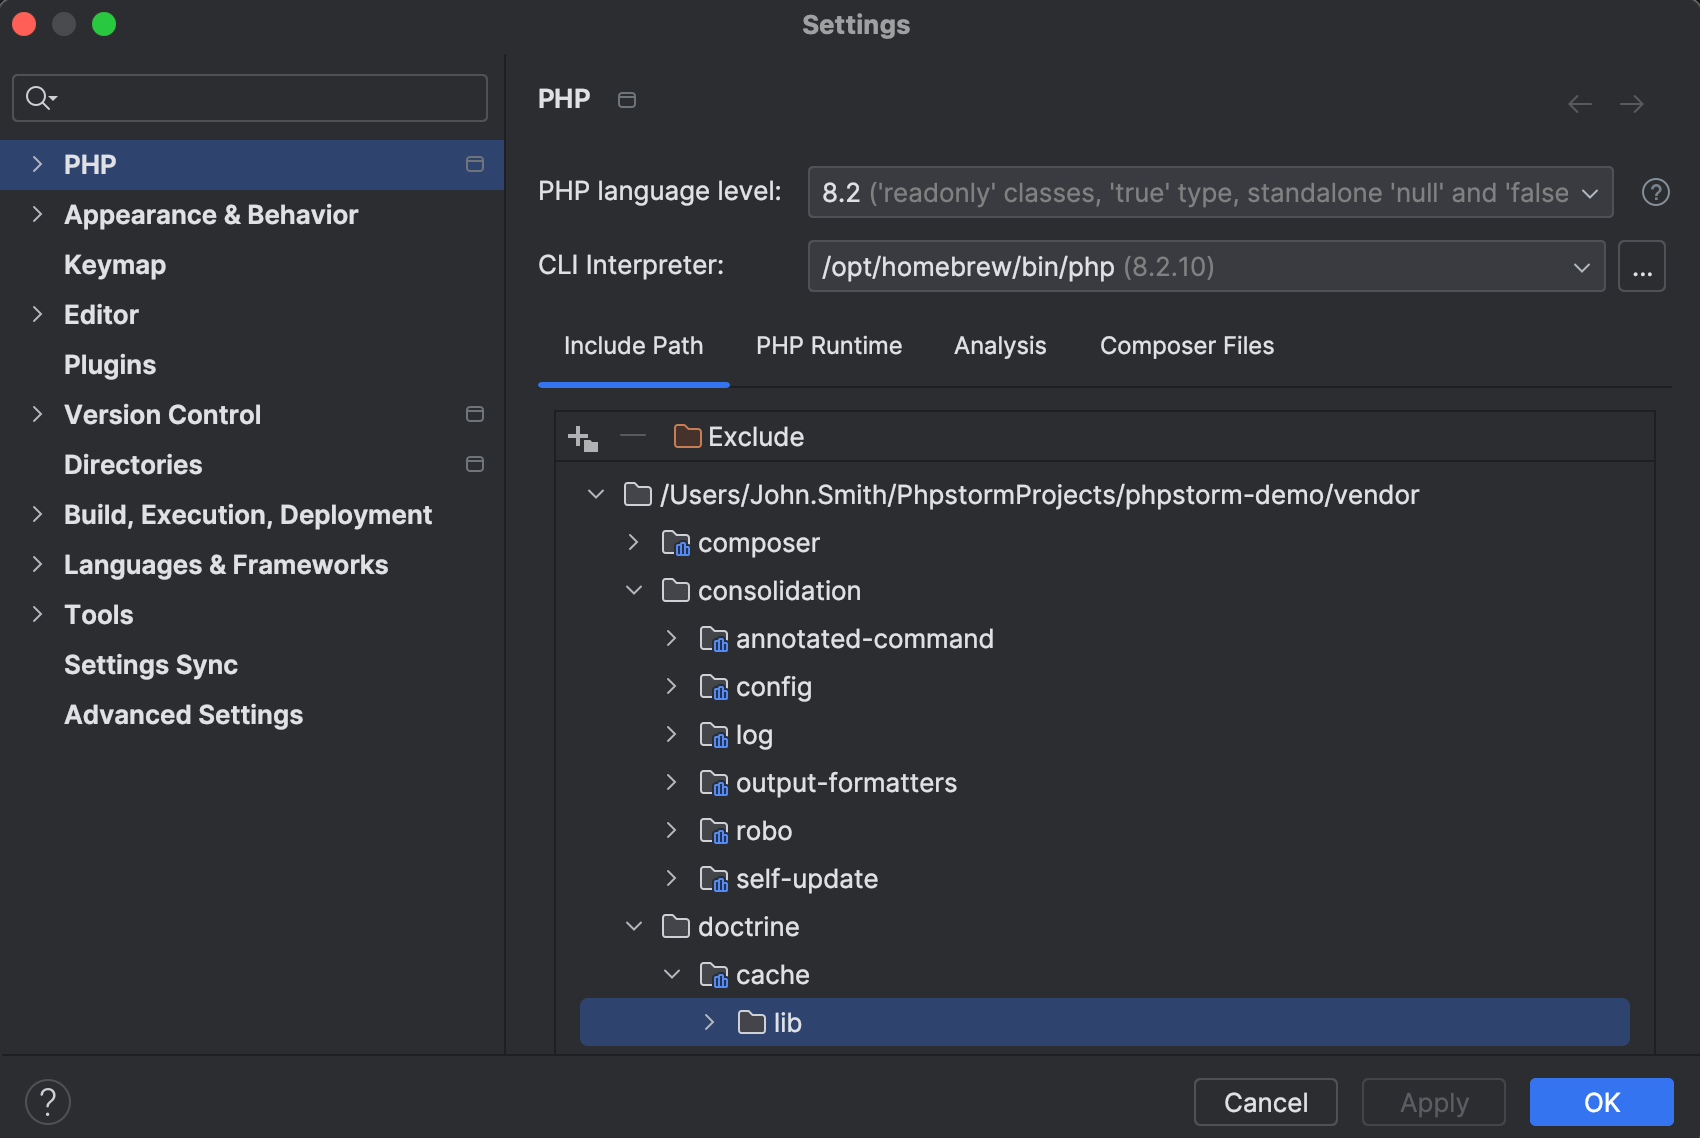This screenshot has height=1138, width=1700.
Task: Open CLI interpreter browse ellipsis button
Action: coord(1641,267)
